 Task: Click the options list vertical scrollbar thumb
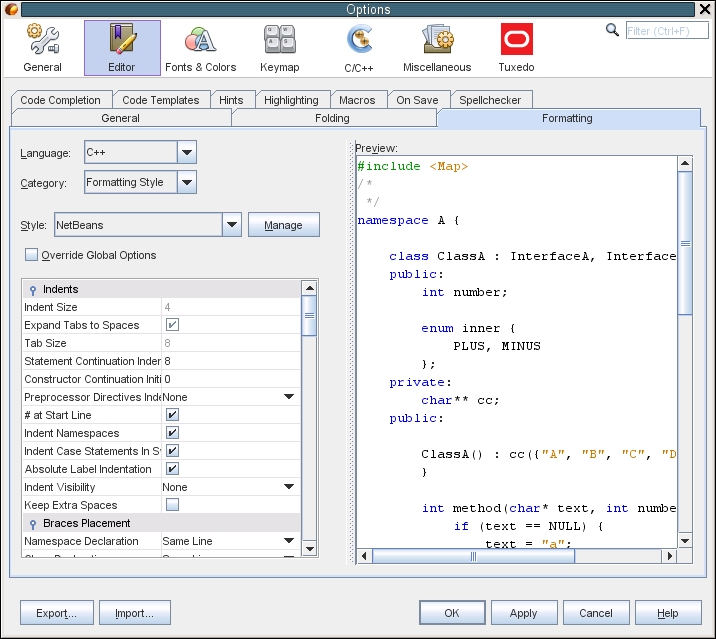(x=310, y=316)
